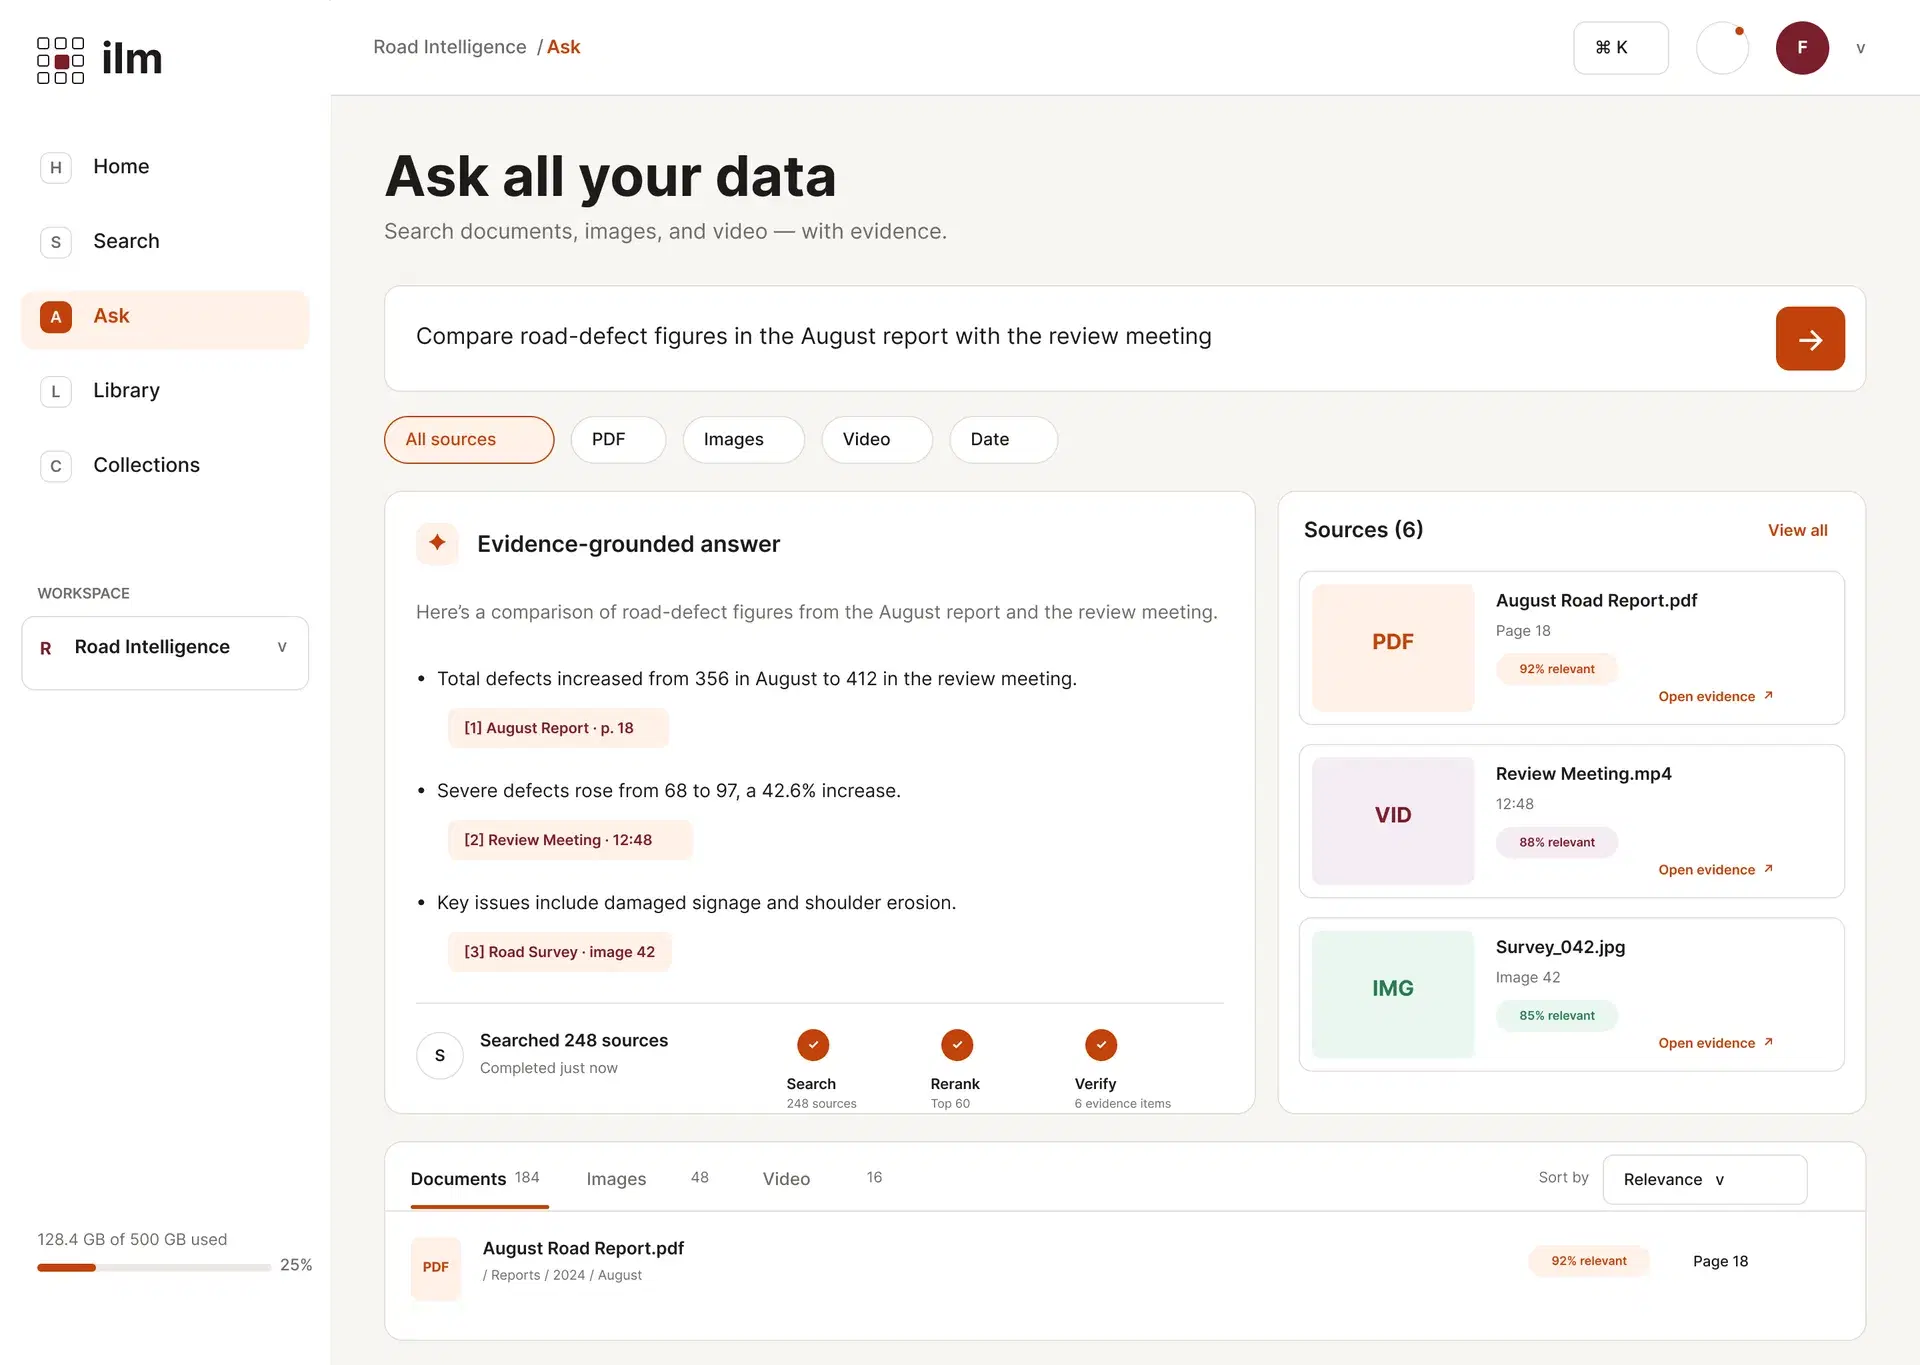Click the S avatar beside Searched 248 sources

pyautogui.click(x=440, y=1056)
